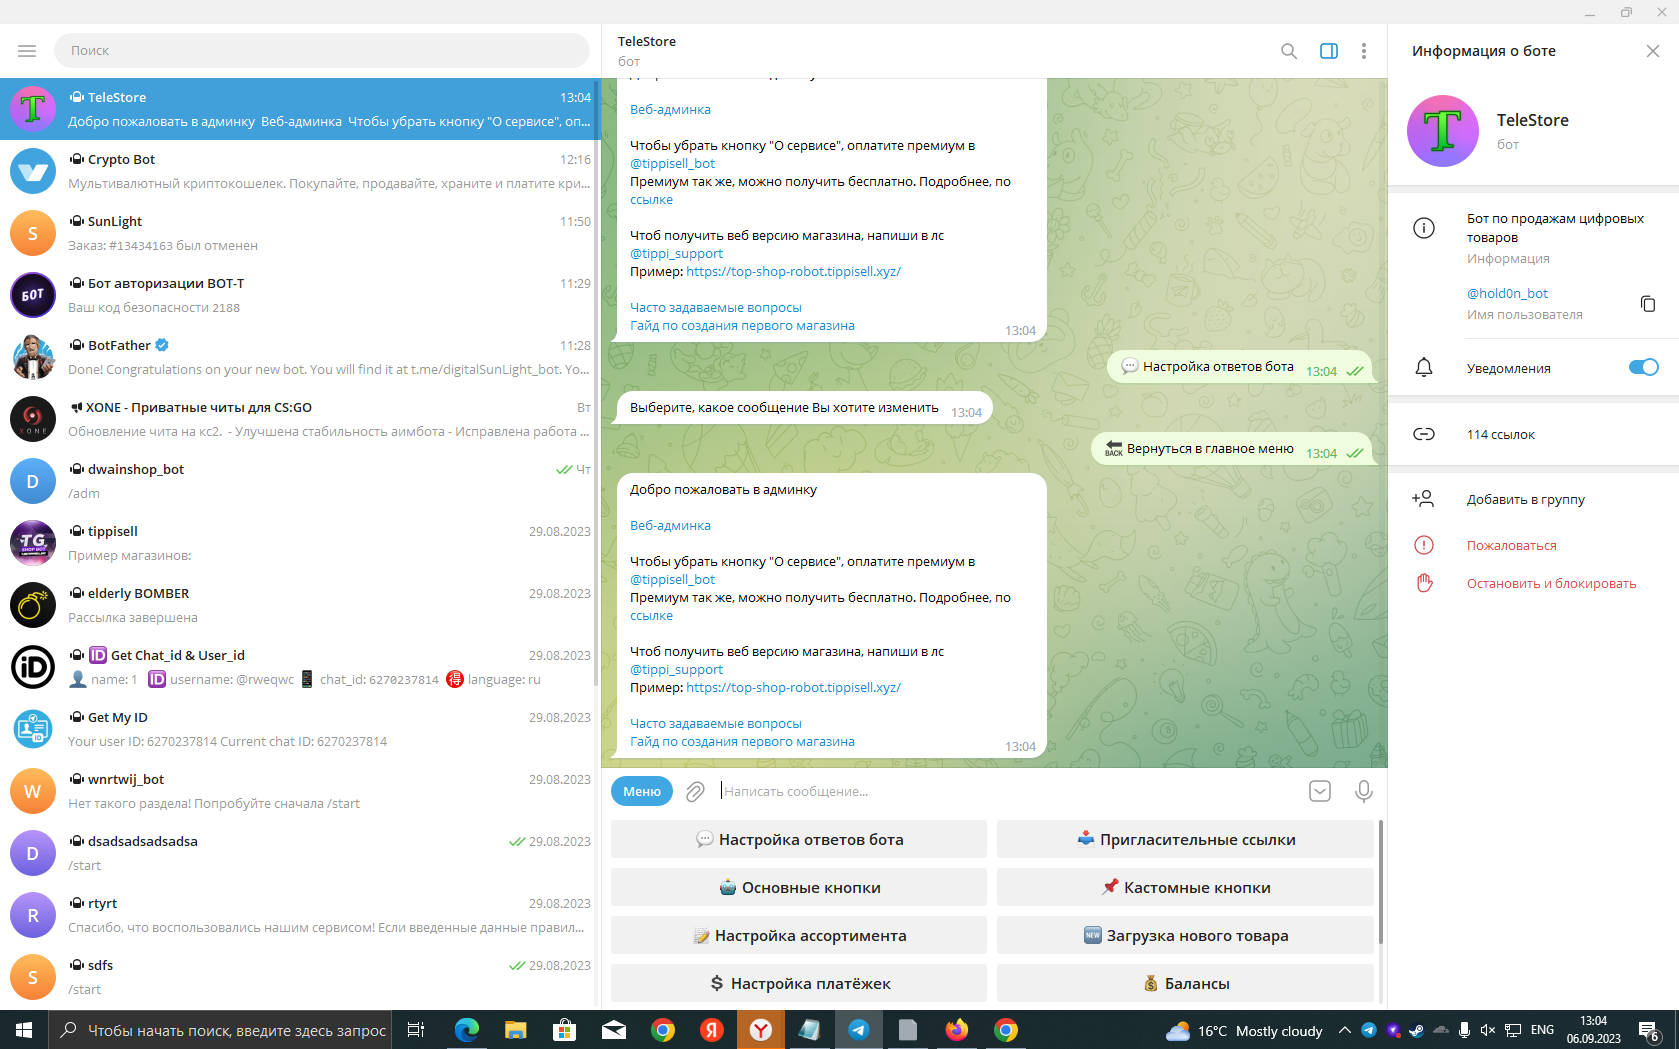This screenshot has height=1049, width=1679.
Task: Open @tippi_support link in the latest message
Action: pos(676,669)
